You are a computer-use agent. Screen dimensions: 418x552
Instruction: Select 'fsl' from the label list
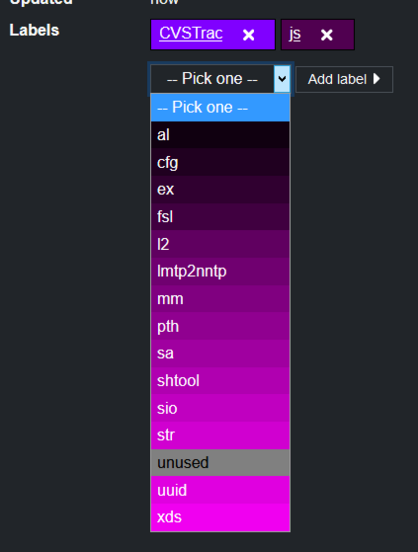point(220,217)
